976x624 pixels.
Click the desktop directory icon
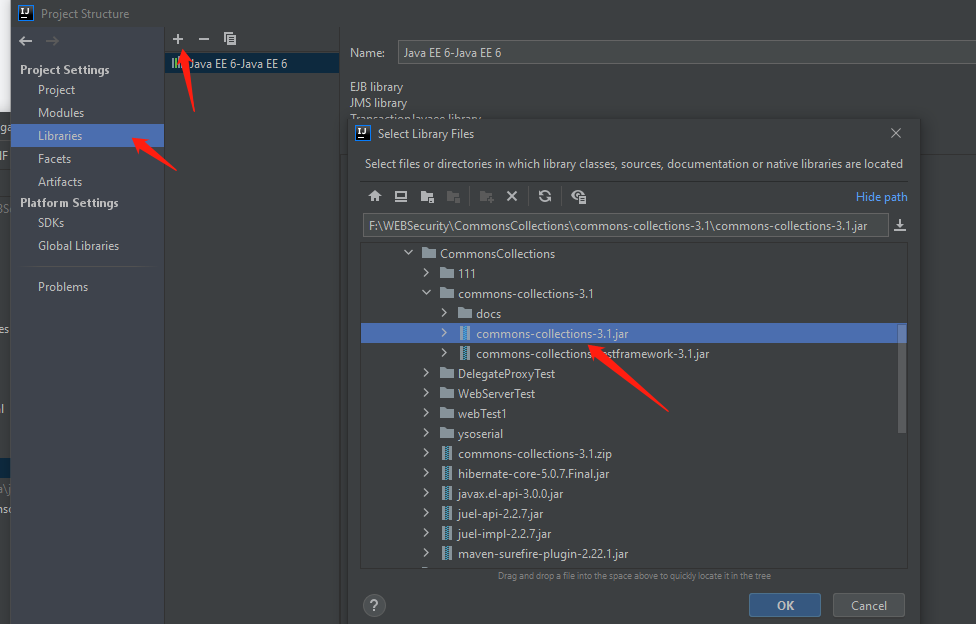401,197
